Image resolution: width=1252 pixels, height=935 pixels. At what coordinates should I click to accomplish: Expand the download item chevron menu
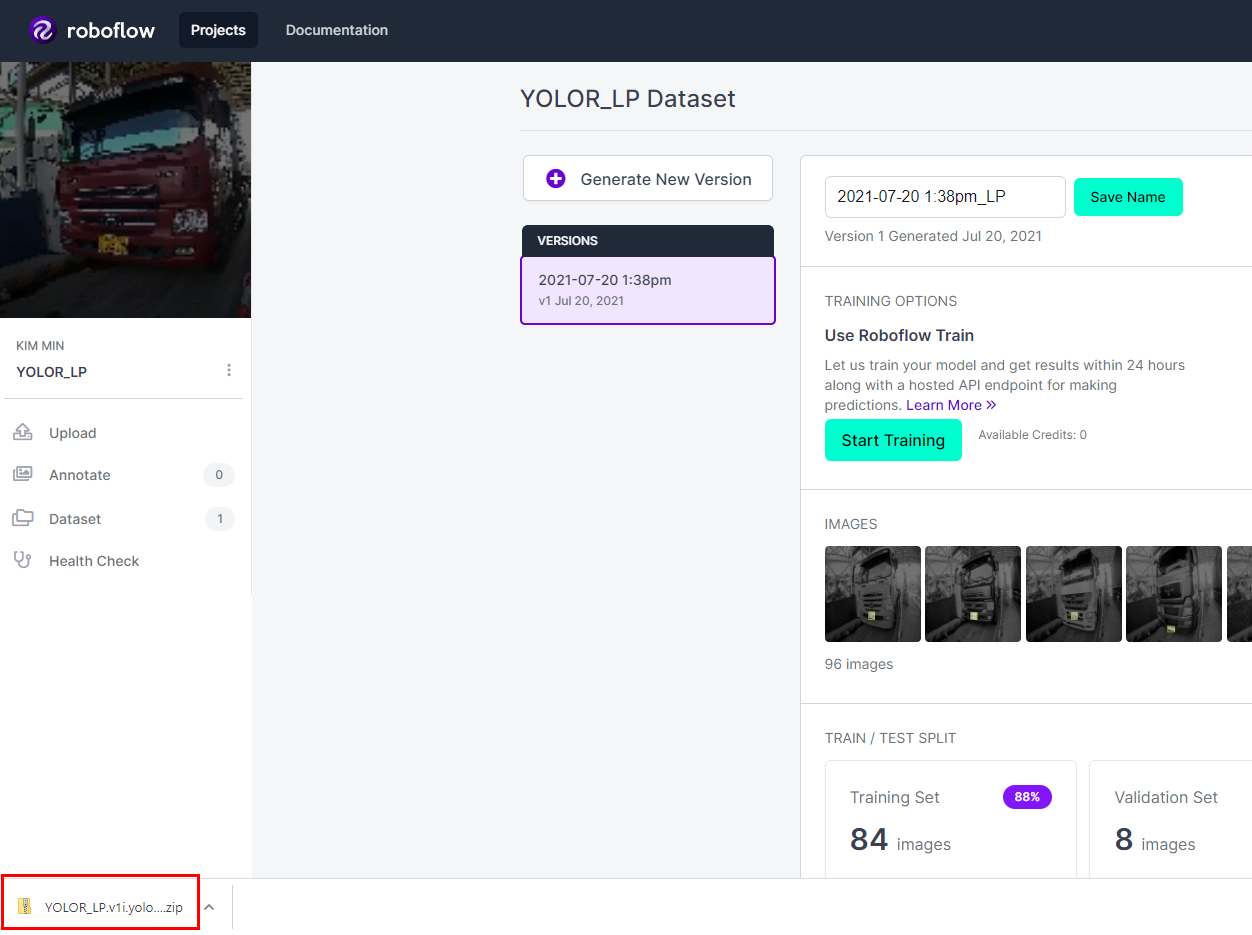click(209, 907)
